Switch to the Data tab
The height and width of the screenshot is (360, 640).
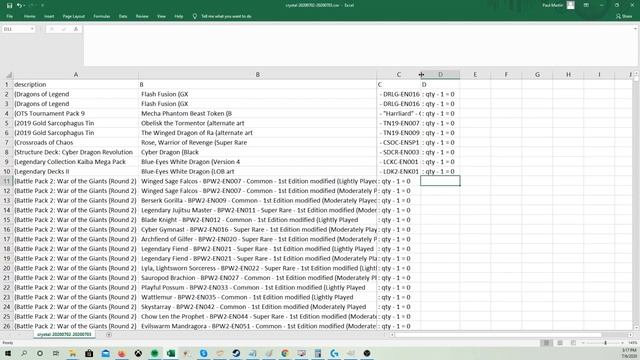click(123, 16)
